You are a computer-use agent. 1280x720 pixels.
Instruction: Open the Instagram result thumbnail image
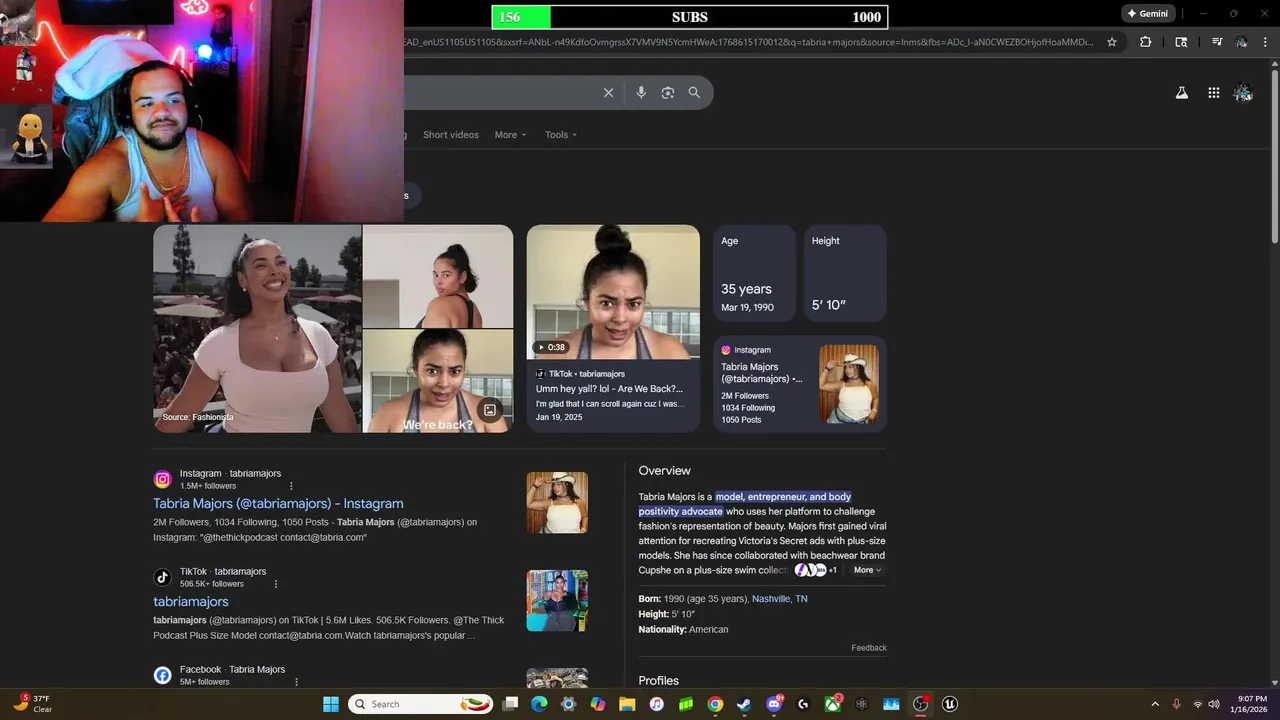(x=557, y=502)
